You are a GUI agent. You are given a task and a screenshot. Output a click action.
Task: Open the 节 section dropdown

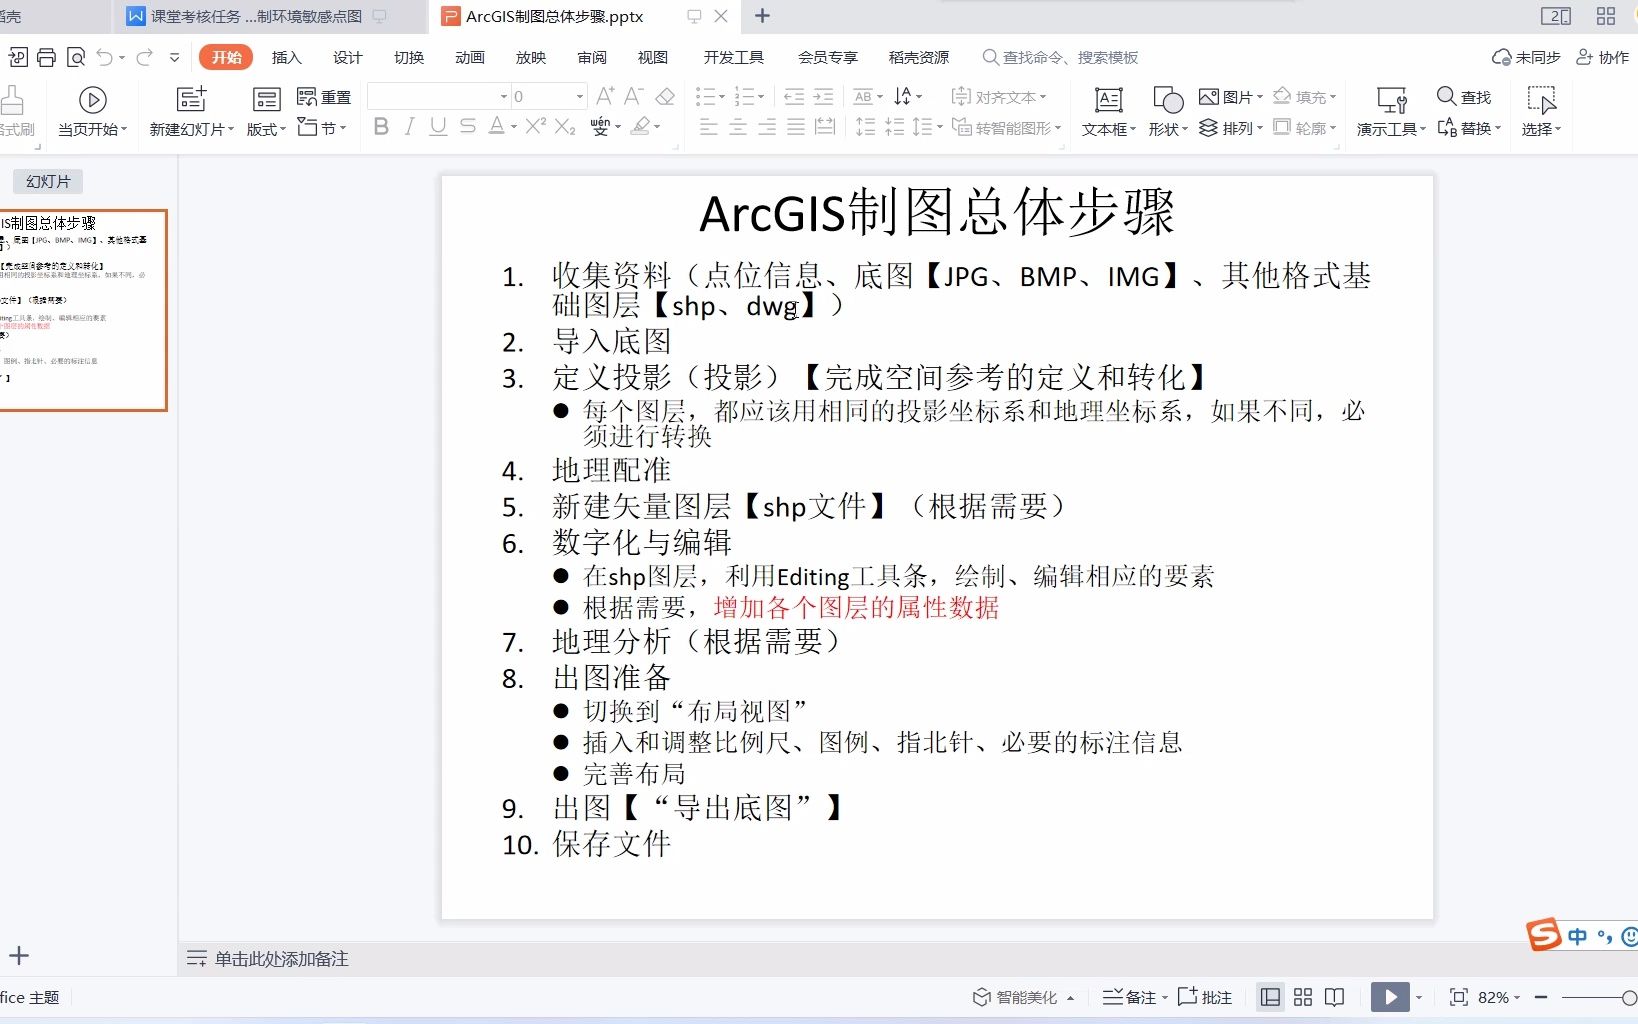click(x=322, y=127)
